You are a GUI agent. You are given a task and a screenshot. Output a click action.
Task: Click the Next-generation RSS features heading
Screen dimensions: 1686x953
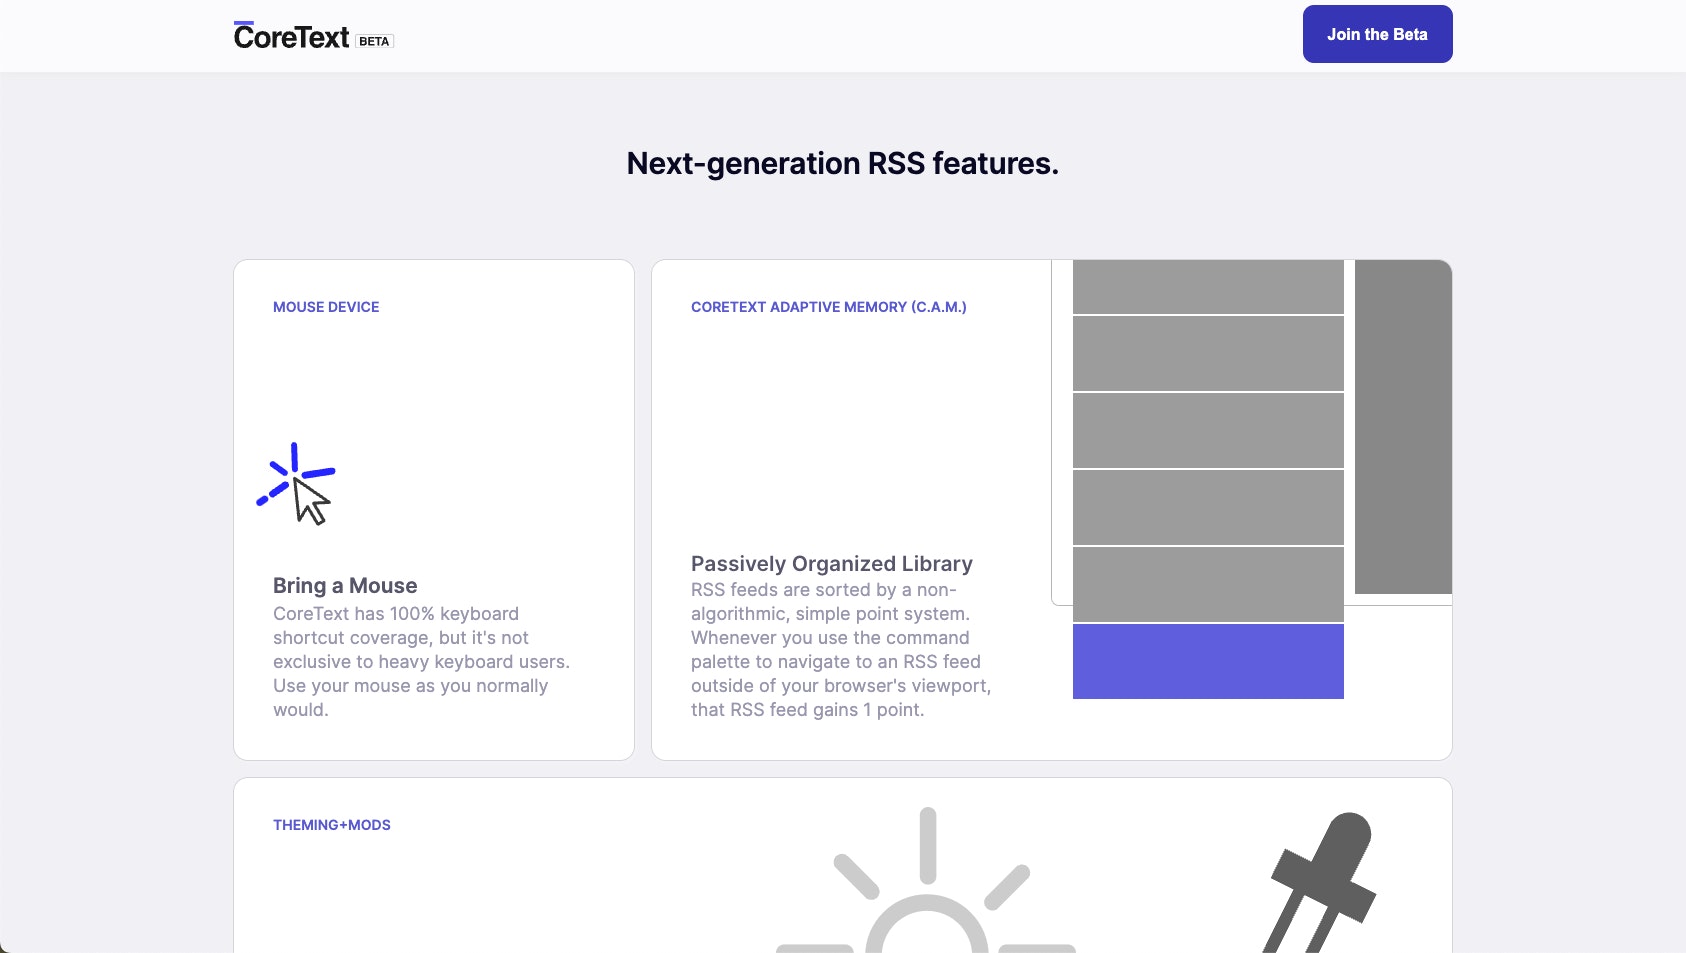coord(843,163)
